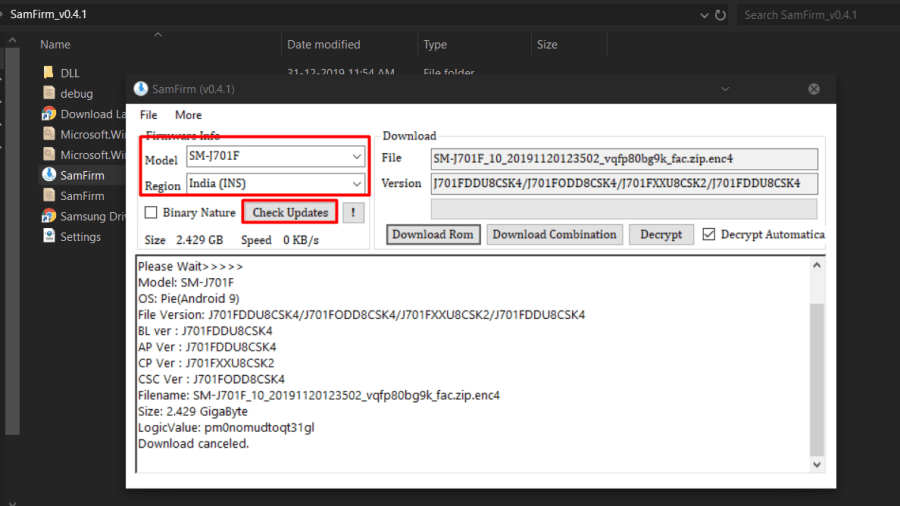900x506 pixels.
Task: Sort Explorer by Size column
Action: pyautogui.click(x=547, y=44)
